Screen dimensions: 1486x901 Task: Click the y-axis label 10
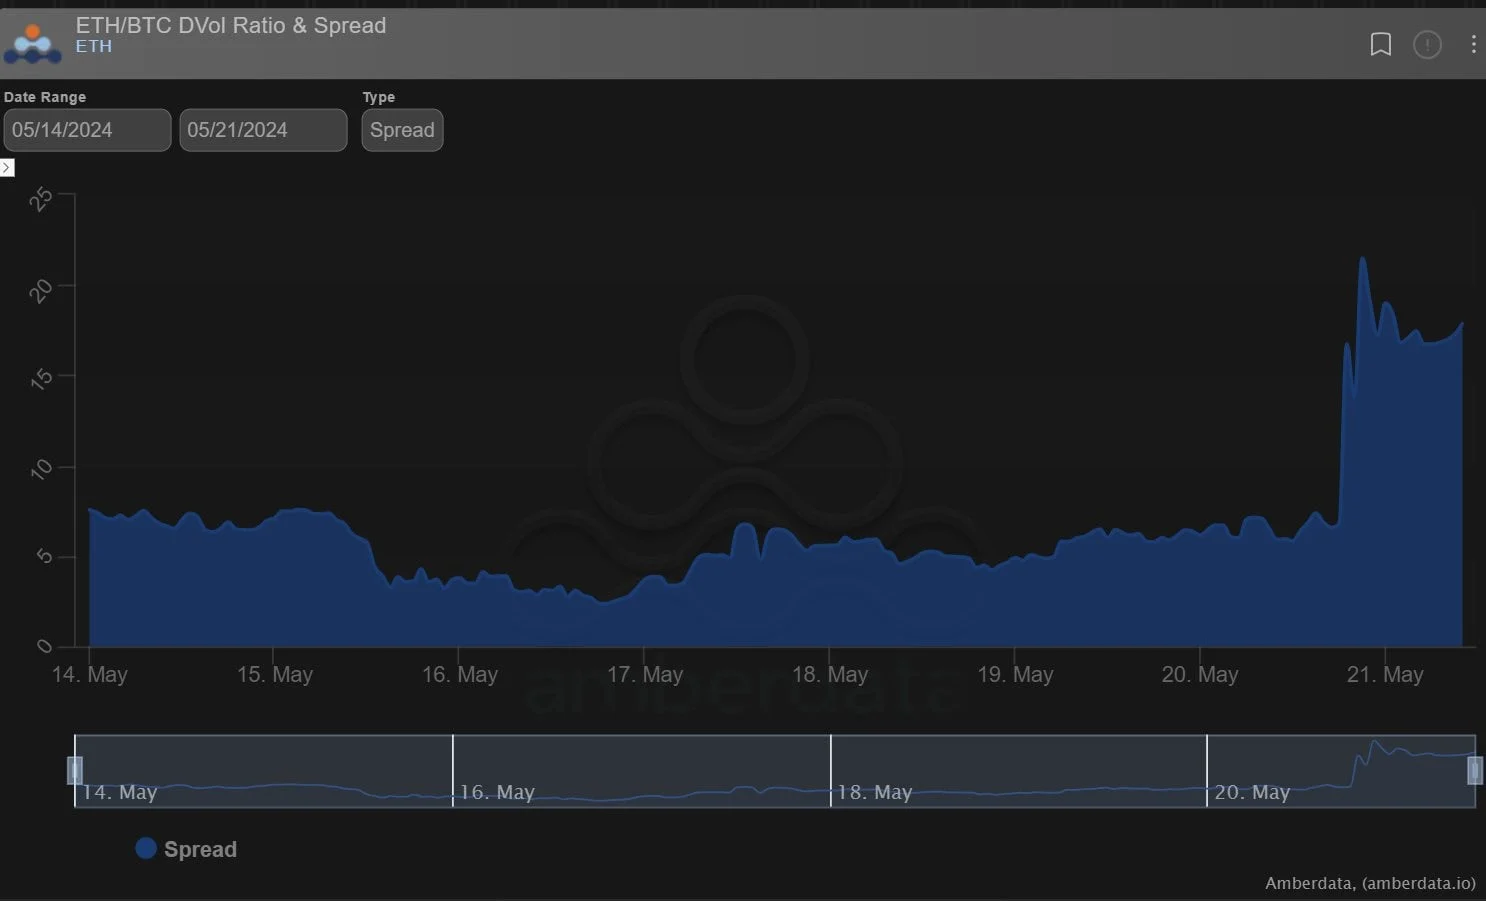coord(41,468)
